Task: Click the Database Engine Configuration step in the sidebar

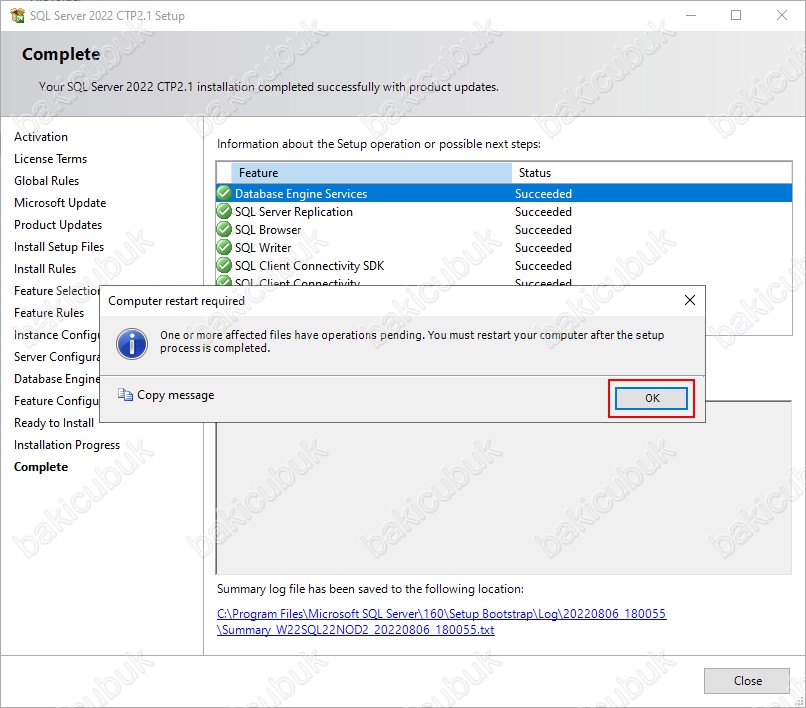Action: coord(57,379)
